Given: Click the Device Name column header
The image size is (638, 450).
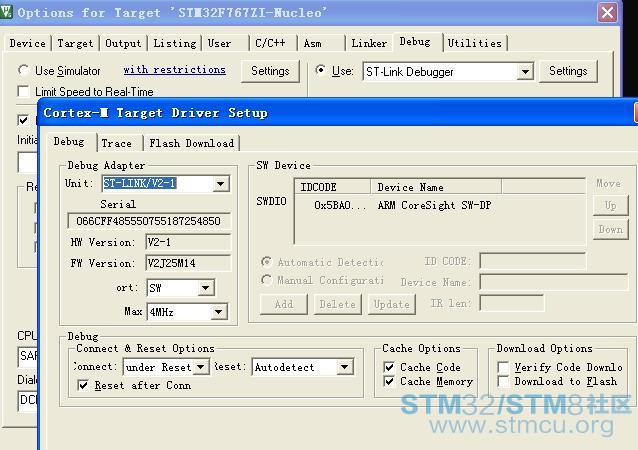Looking at the screenshot, I should tap(436, 187).
